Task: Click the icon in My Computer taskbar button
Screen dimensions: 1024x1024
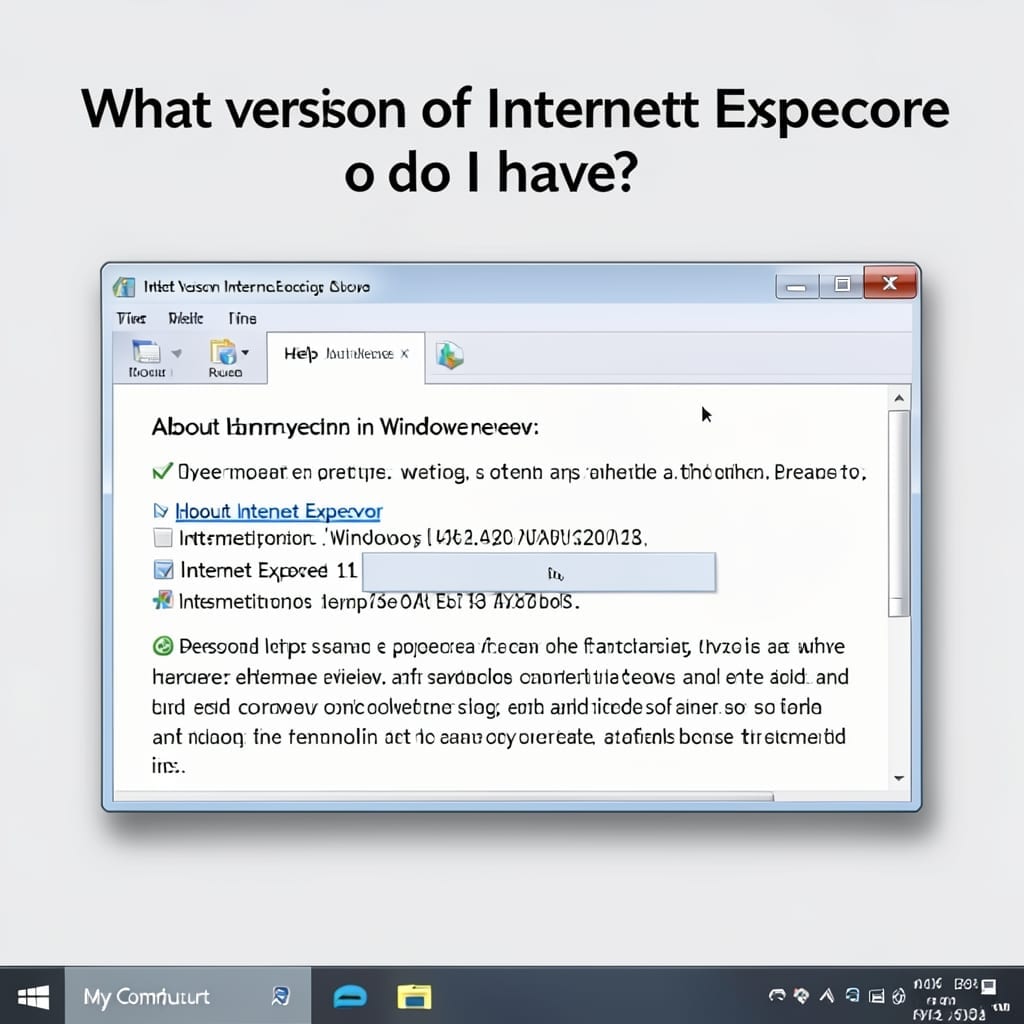Action: 280,996
